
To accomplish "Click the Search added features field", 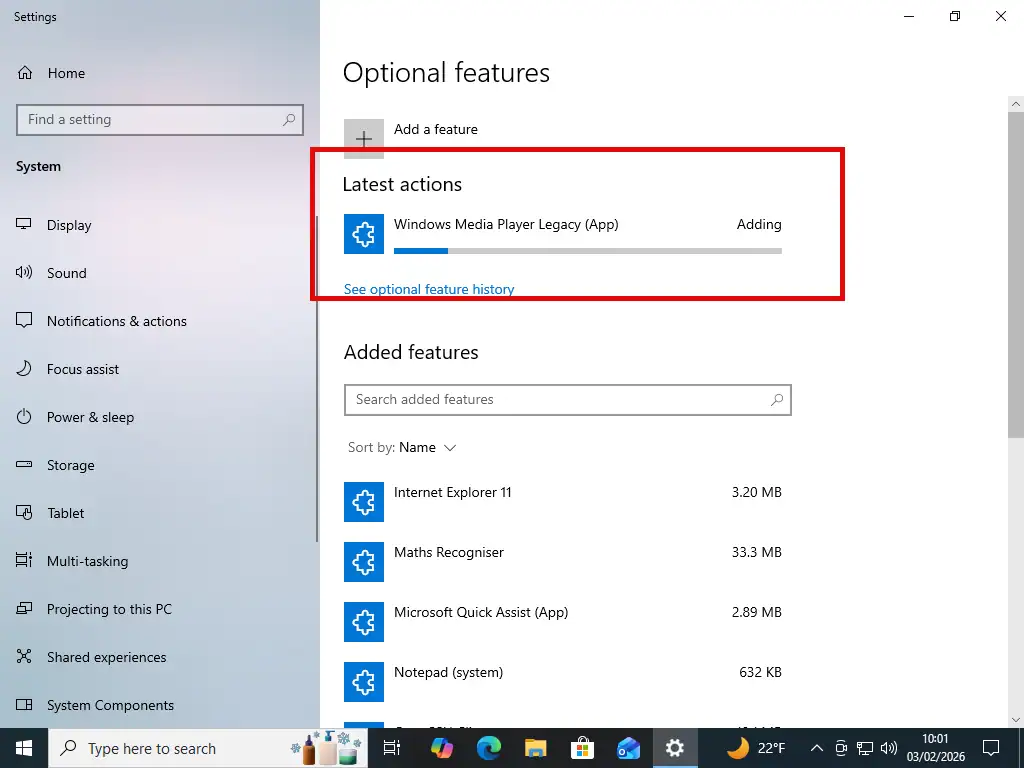I will tap(568, 400).
